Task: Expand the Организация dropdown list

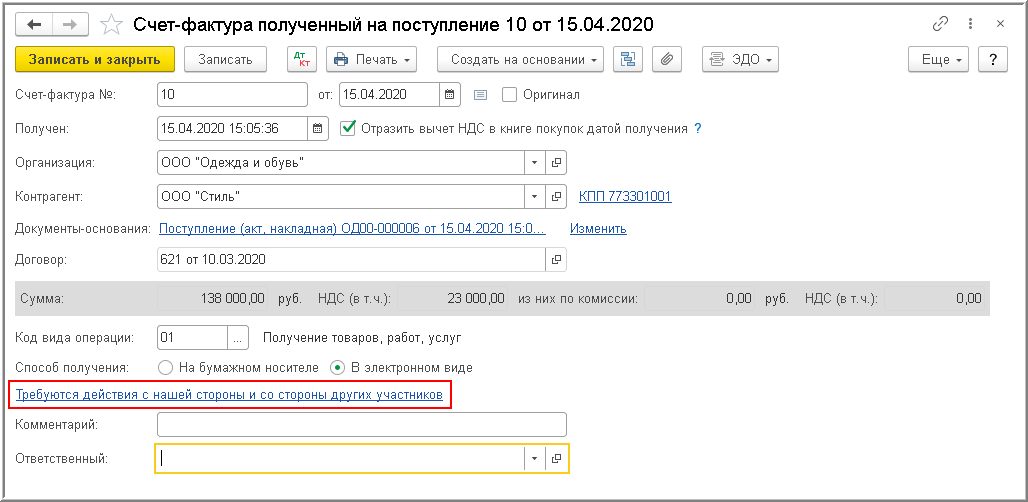Action: (x=534, y=162)
